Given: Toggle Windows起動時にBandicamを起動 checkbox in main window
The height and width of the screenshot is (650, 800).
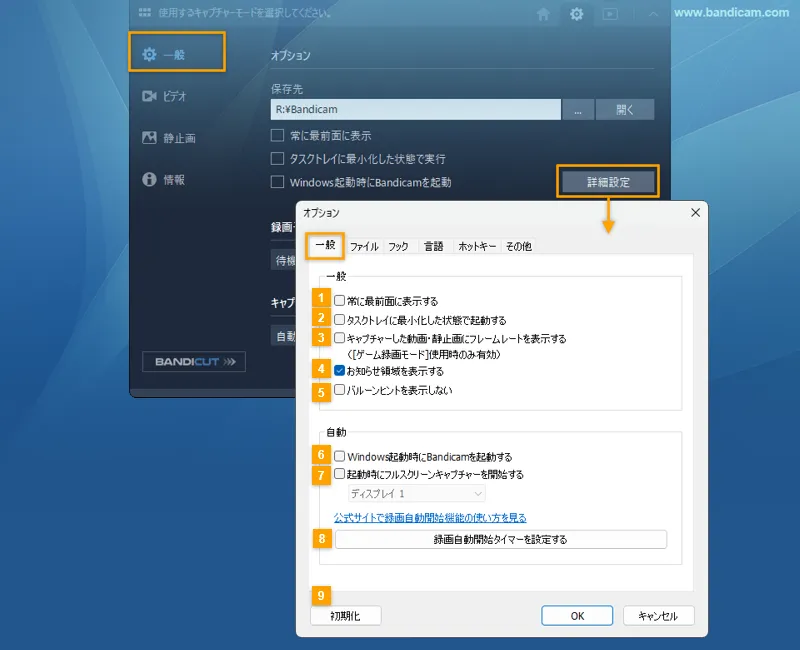Looking at the screenshot, I should pos(278,182).
